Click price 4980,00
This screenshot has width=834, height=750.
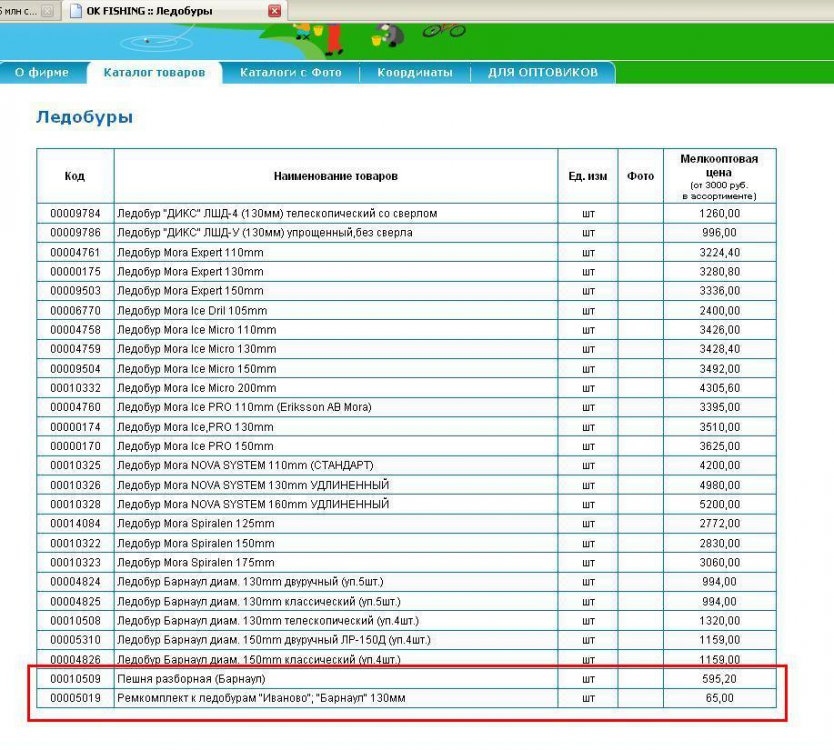coord(719,485)
